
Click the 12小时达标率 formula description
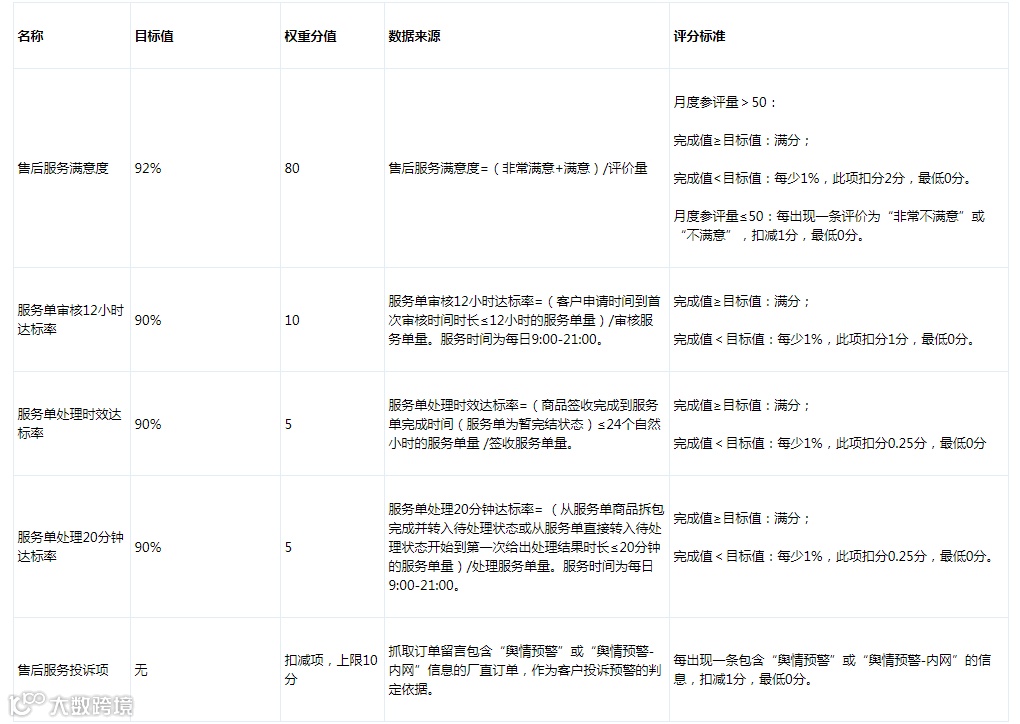coord(524,320)
